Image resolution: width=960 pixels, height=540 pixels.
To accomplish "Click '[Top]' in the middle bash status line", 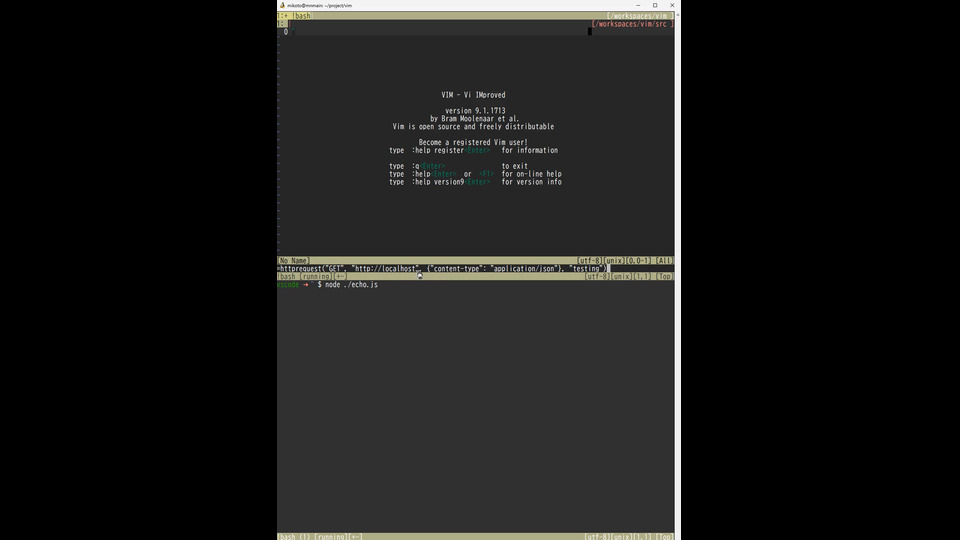I will point(664,277).
